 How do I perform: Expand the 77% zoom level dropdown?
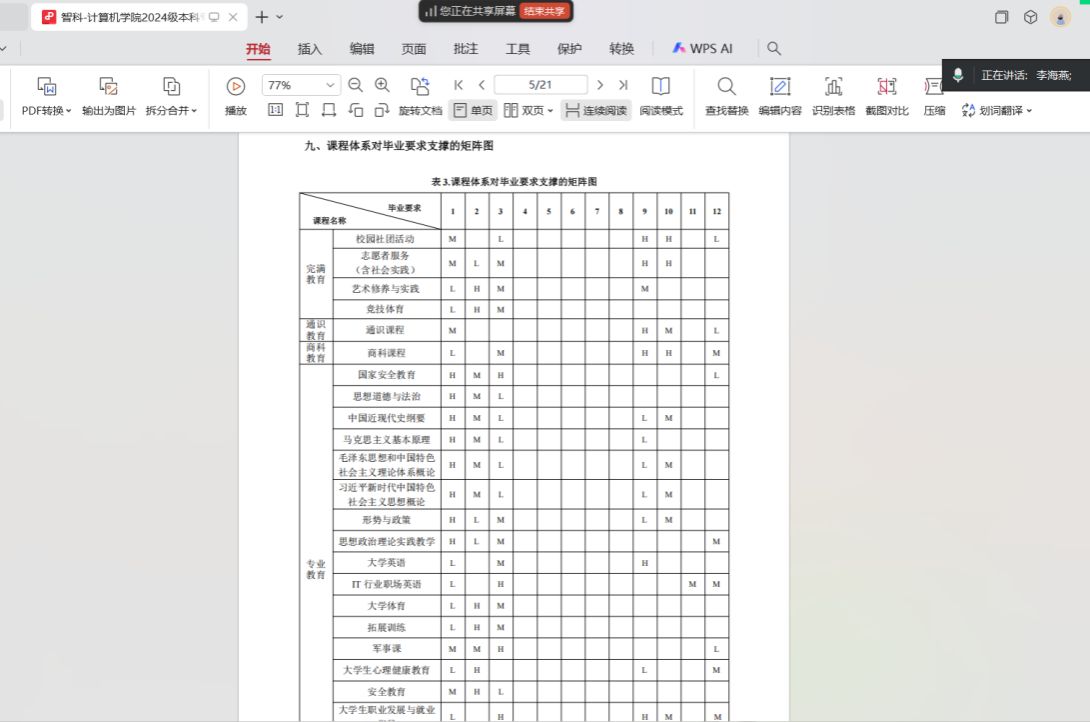(x=330, y=86)
